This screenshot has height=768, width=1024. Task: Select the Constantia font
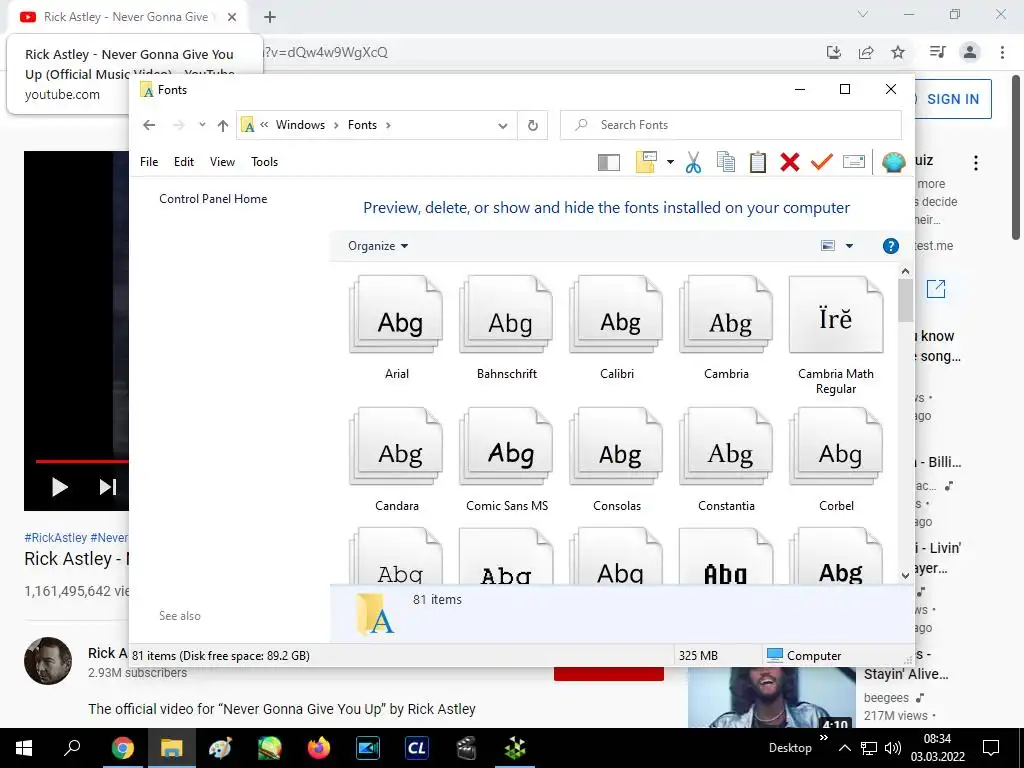click(x=726, y=459)
